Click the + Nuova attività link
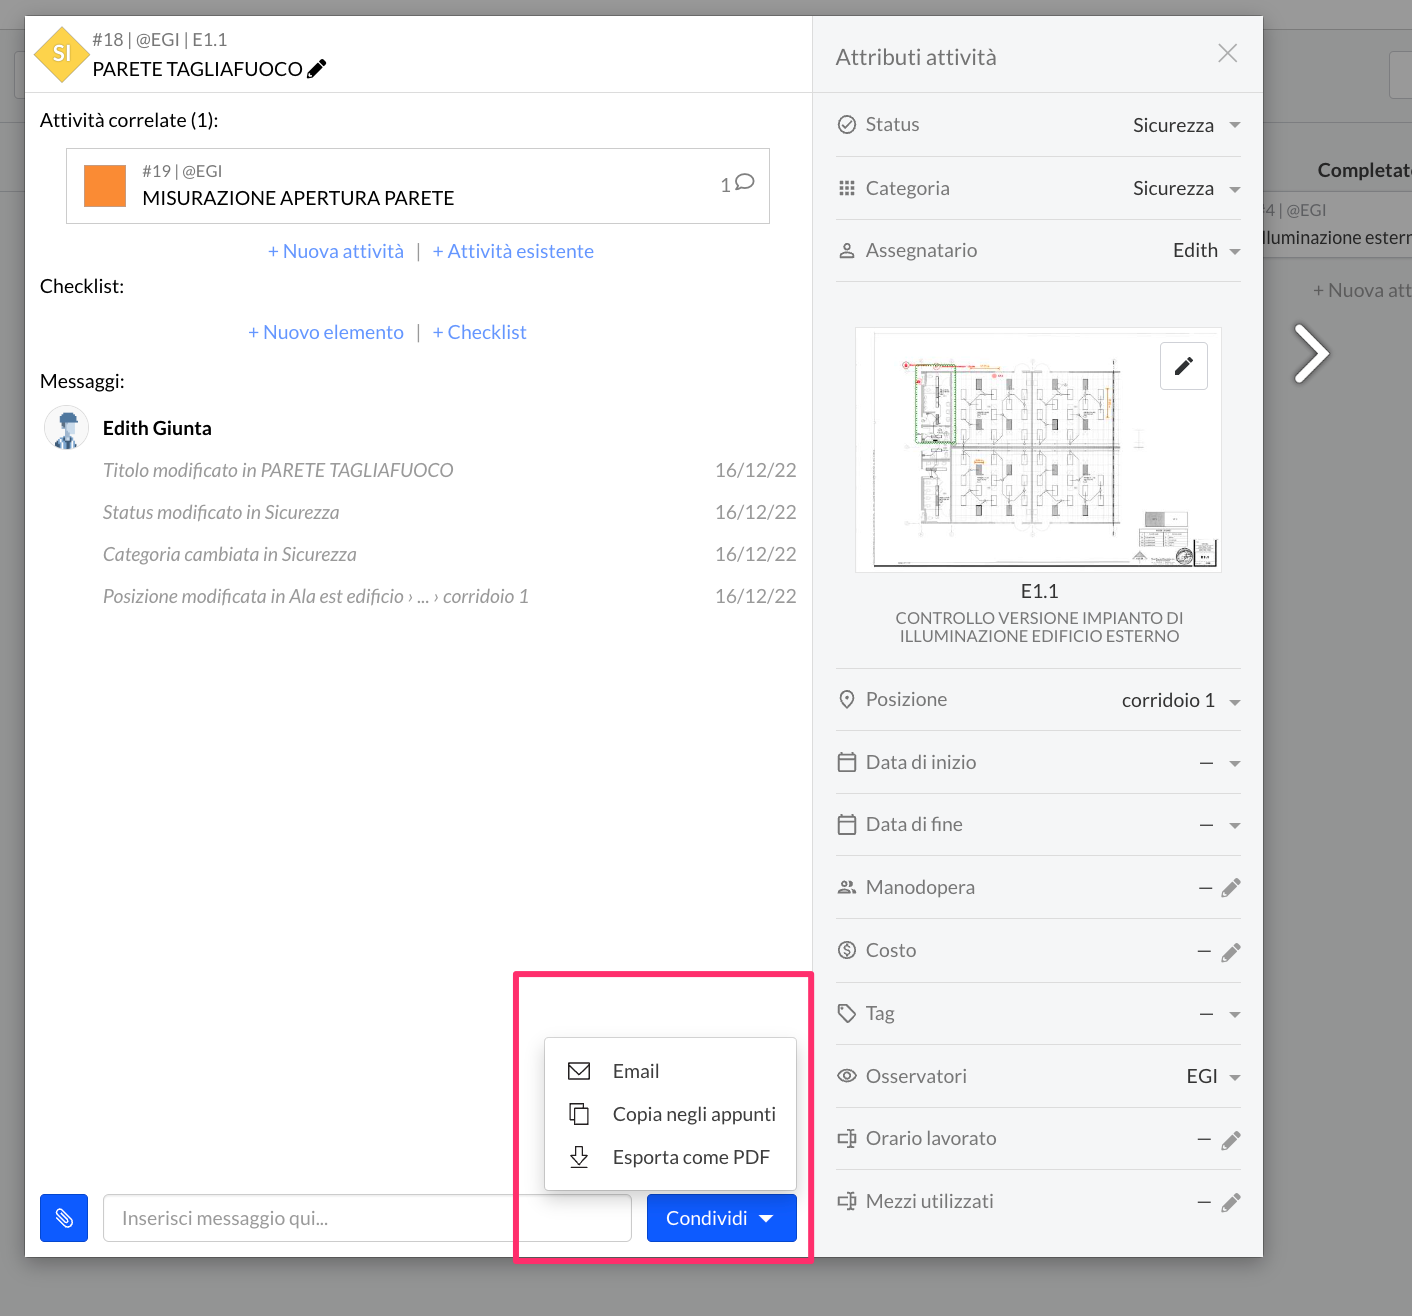Image resolution: width=1412 pixels, height=1316 pixels. tap(336, 251)
